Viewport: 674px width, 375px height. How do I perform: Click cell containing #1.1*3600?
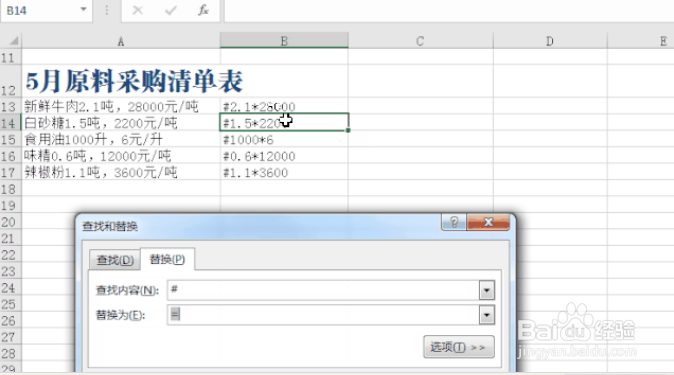tap(284, 172)
